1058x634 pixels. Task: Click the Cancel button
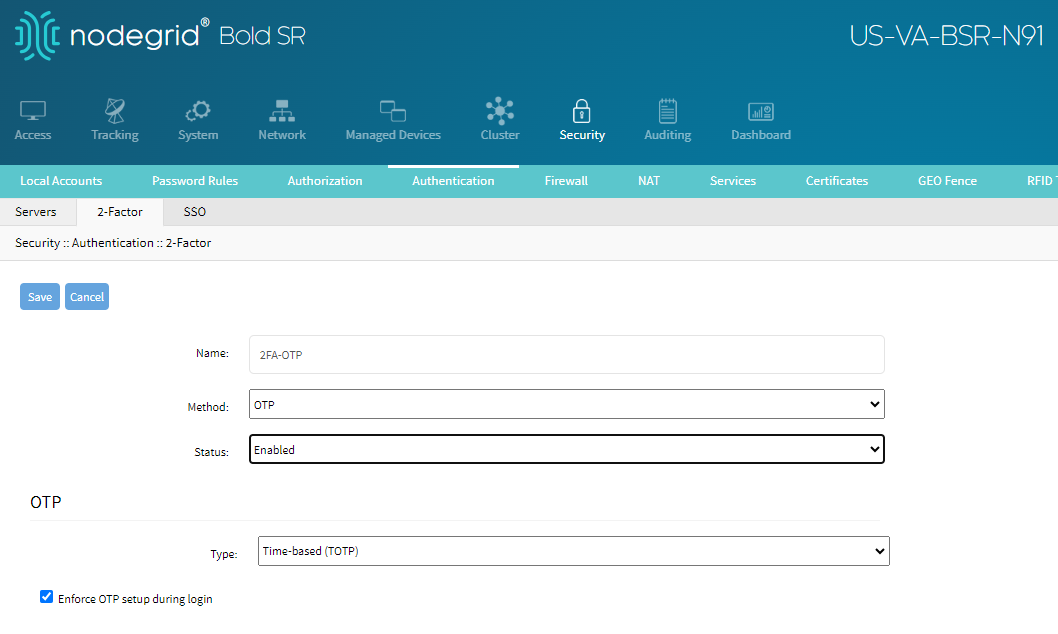coord(87,297)
